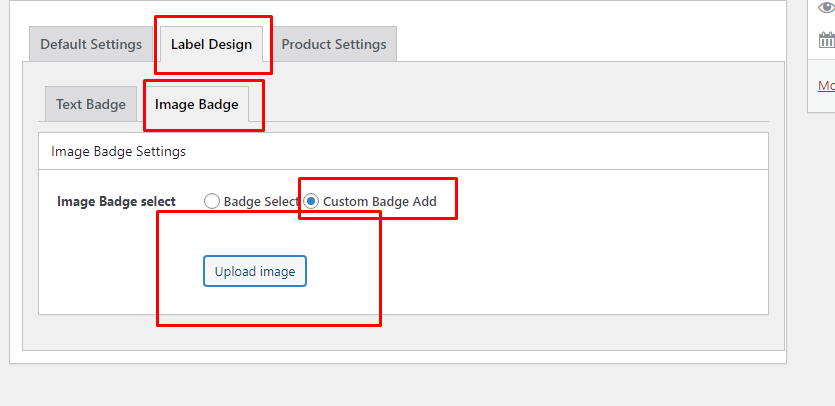Click the 'Design' word in Label Design tab
The image size is (835, 406).
[x=230, y=44]
